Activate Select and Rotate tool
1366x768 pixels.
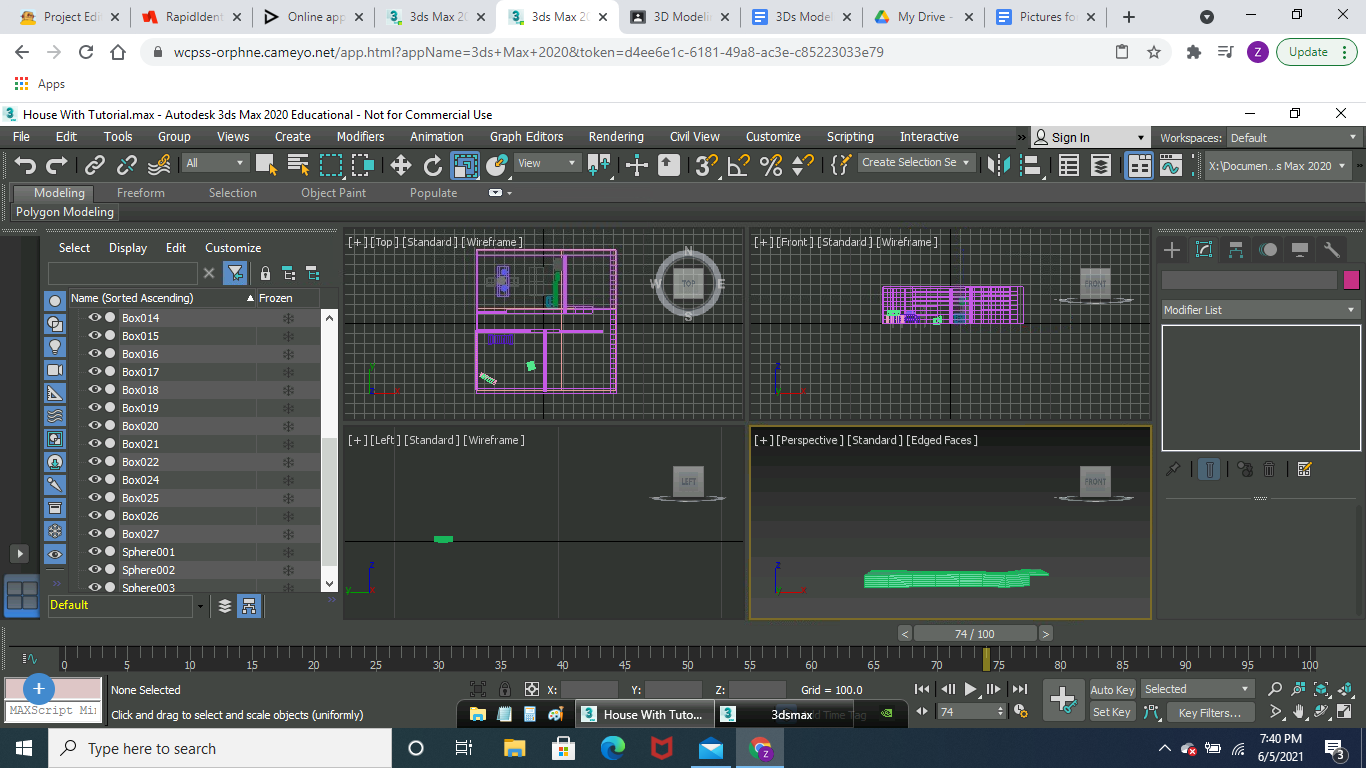tap(433, 165)
